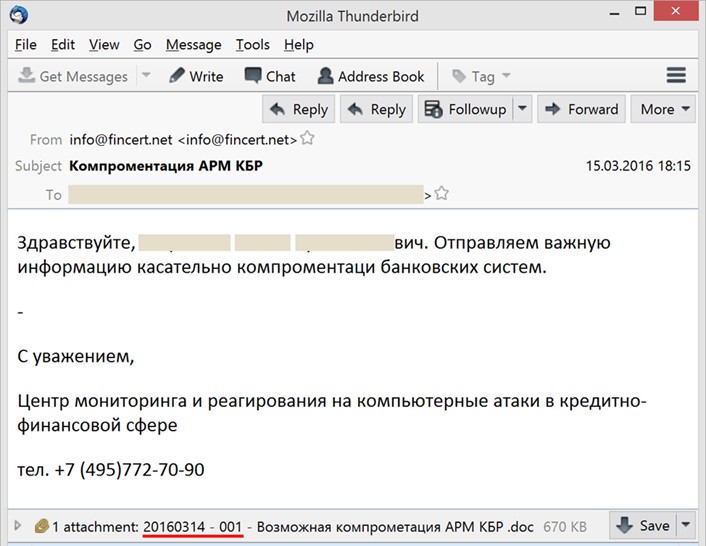Open the File menu
Image resolution: width=706 pixels, height=546 pixels.
(26, 45)
